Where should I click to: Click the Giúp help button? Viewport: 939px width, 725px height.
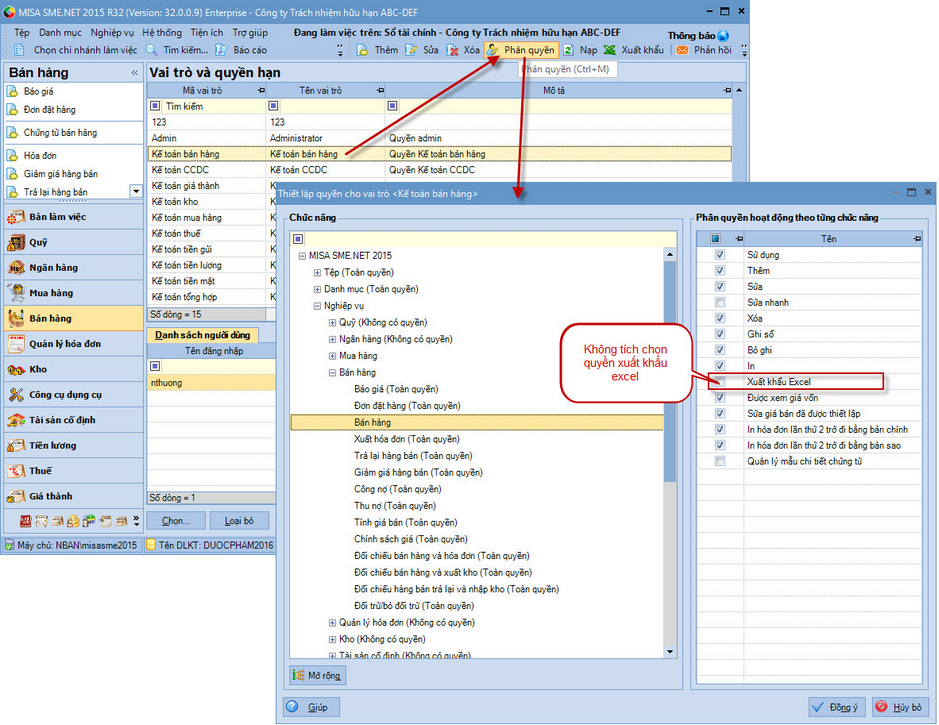point(311,707)
